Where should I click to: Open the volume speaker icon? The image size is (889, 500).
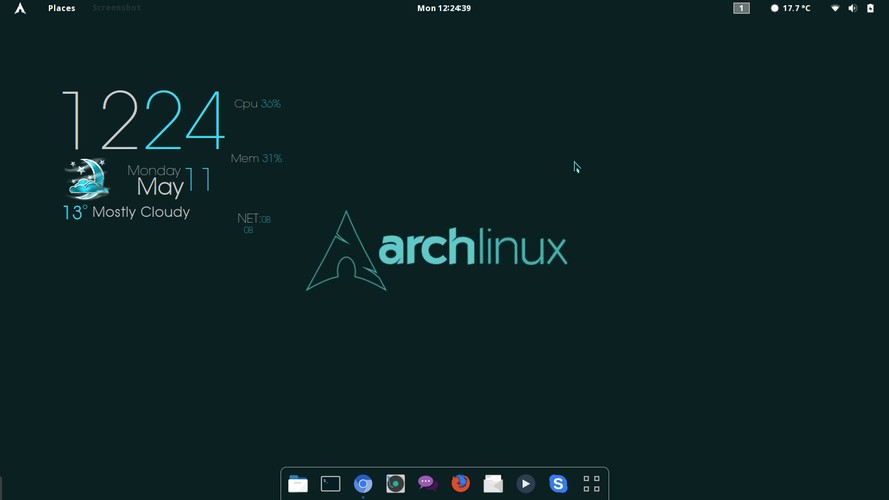click(x=852, y=8)
